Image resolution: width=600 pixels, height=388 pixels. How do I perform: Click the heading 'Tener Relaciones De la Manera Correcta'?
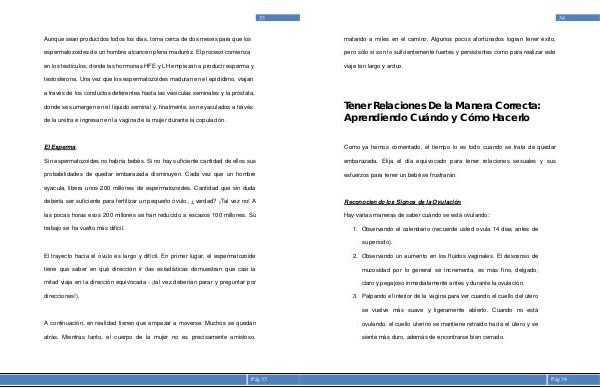pyautogui.click(x=442, y=106)
